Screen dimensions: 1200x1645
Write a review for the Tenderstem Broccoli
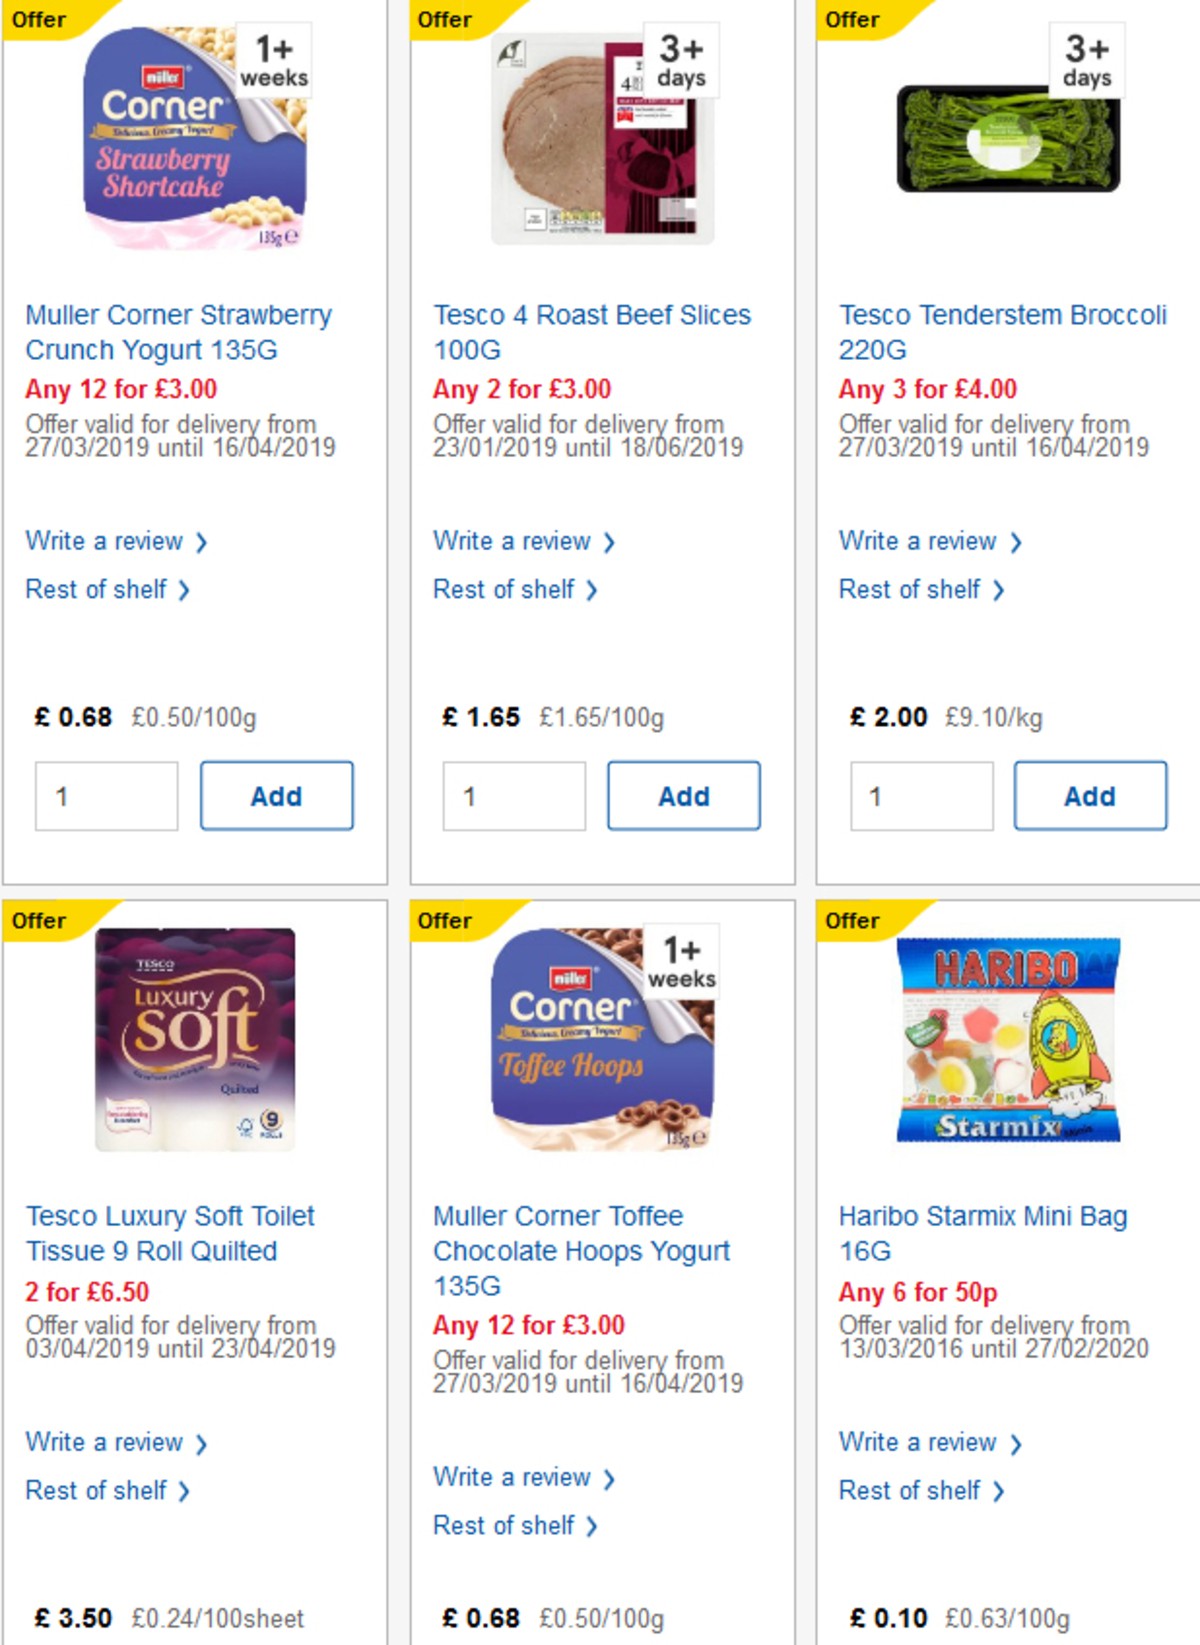point(921,541)
